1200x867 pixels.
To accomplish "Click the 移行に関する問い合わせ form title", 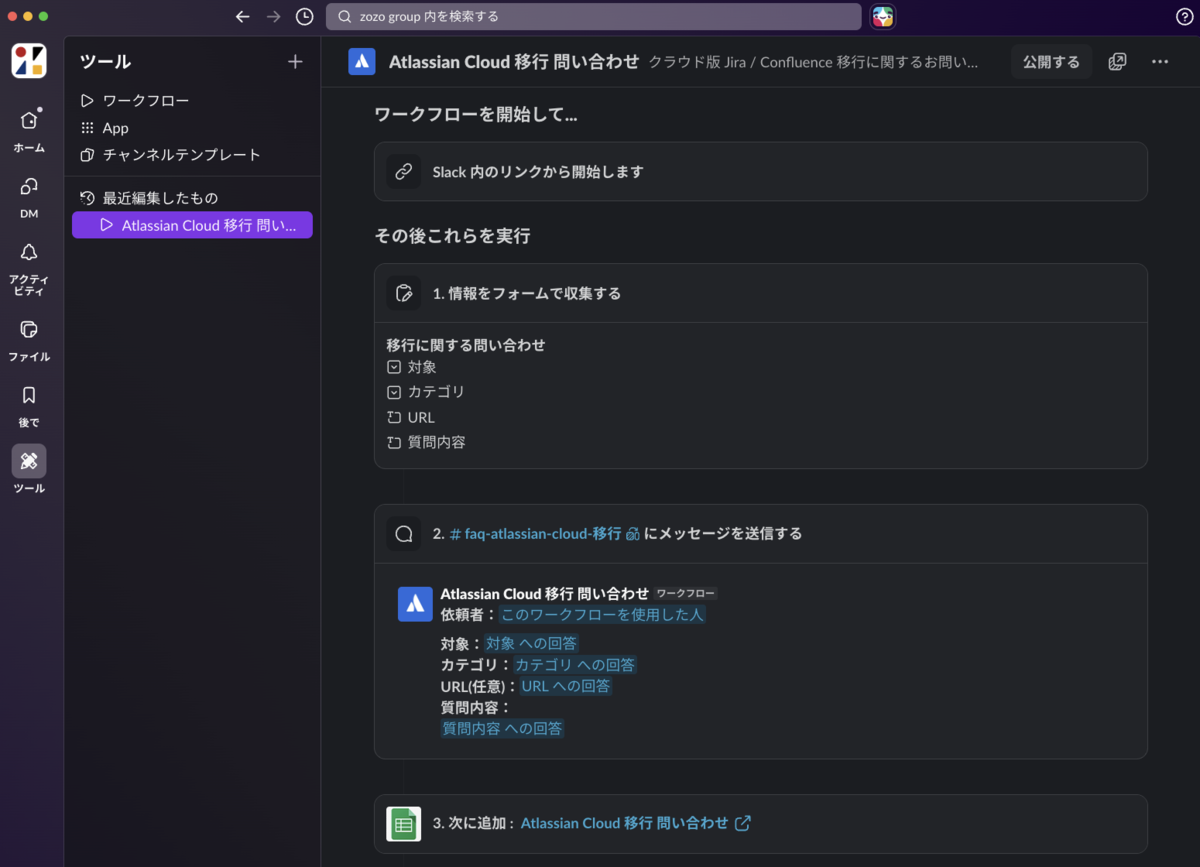I will click(x=466, y=345).
